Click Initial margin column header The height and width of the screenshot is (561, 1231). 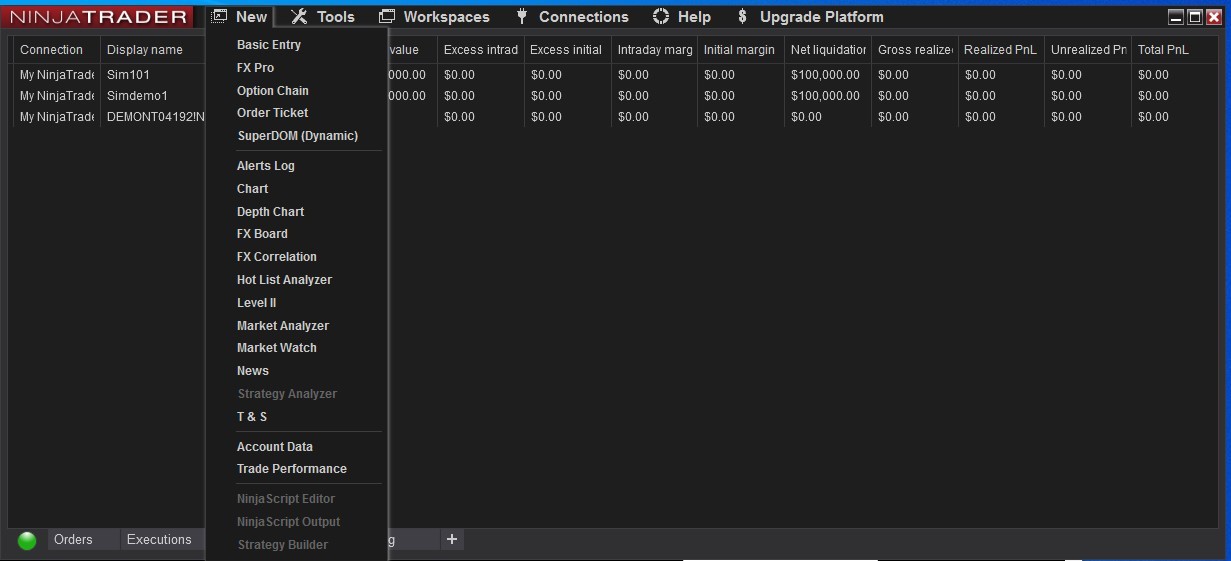click(740, 50)
